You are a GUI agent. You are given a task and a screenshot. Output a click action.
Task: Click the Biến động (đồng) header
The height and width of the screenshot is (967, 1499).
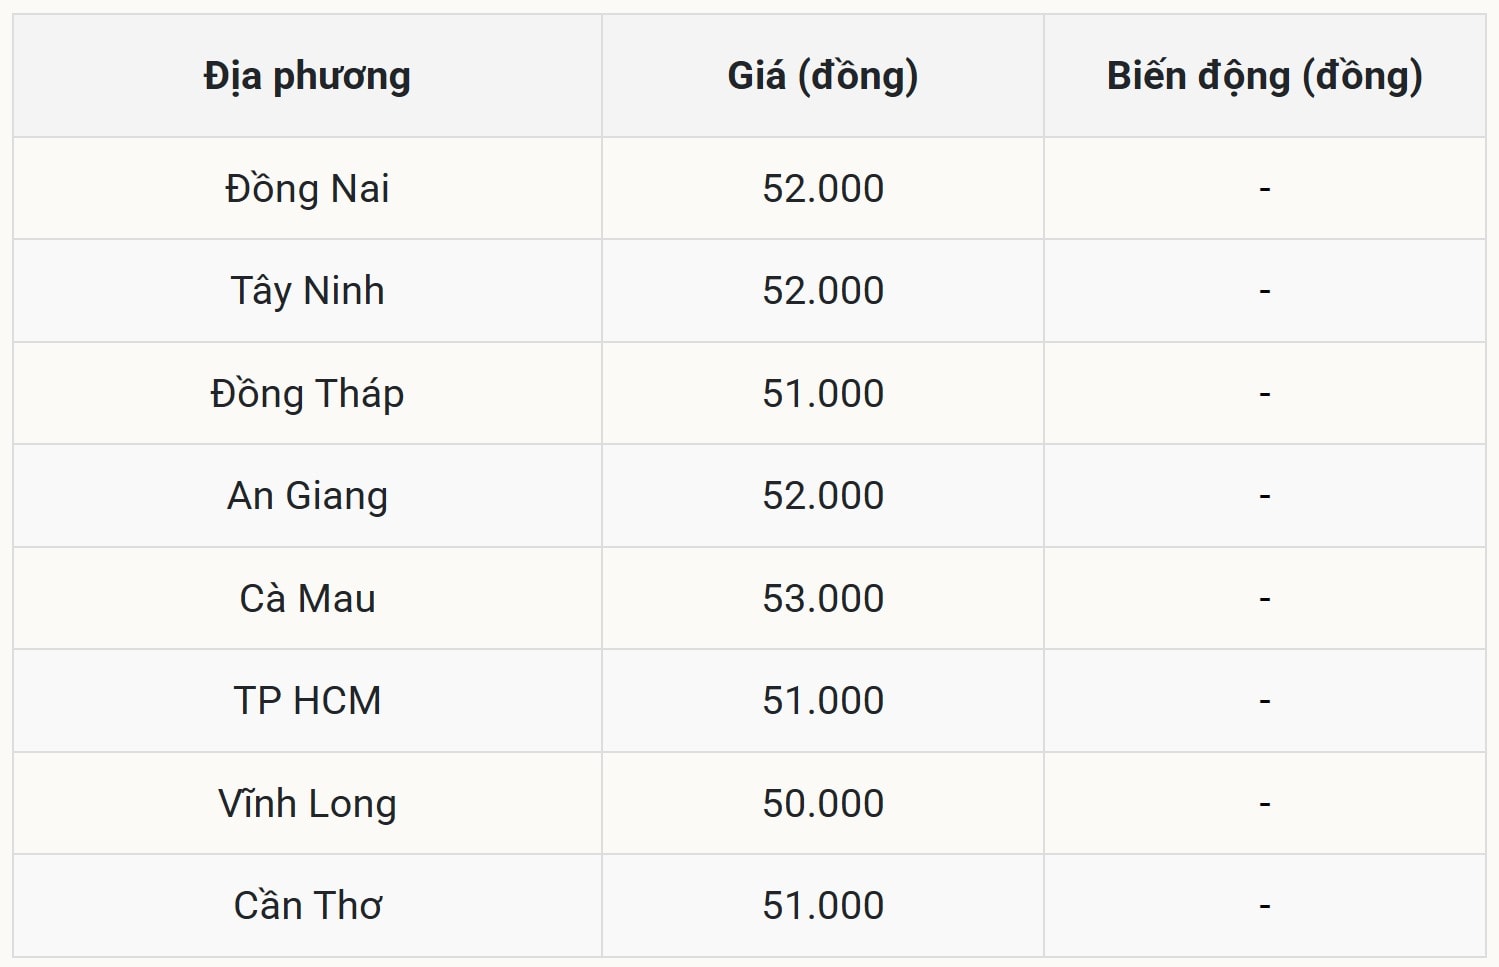click(1264, 76)
